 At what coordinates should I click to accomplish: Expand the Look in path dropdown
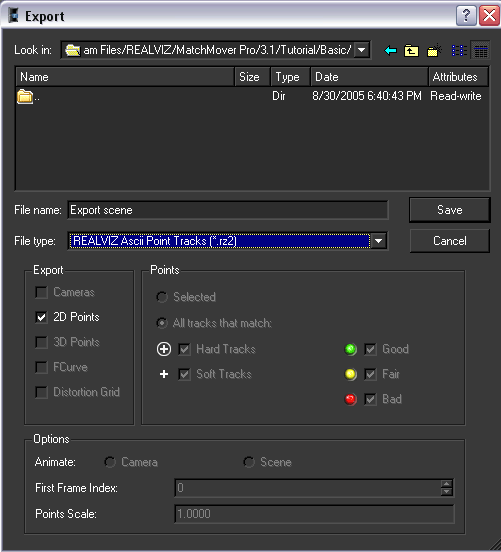click(362, 50)
